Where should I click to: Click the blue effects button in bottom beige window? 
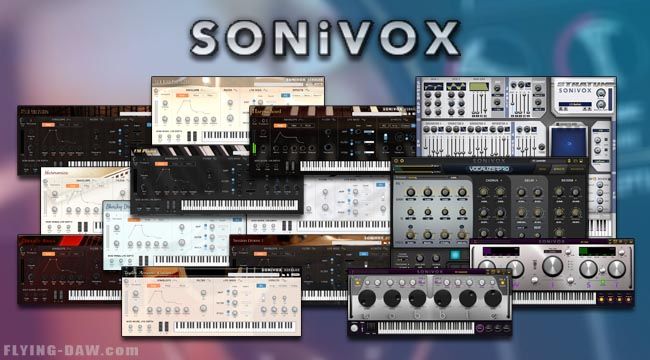click(x=261, y=286)
